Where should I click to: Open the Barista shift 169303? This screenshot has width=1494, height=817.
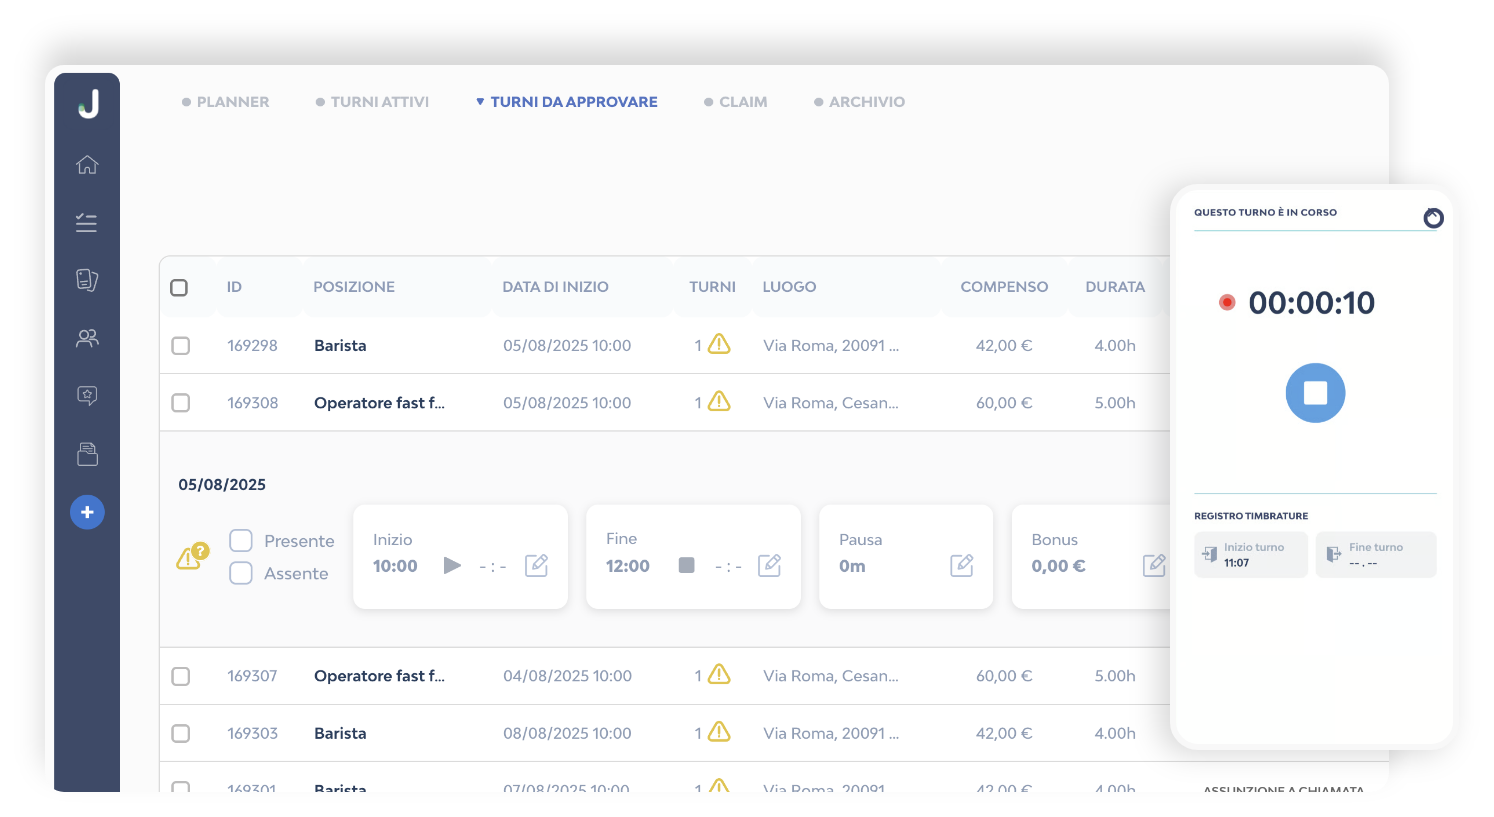point(340,734)
